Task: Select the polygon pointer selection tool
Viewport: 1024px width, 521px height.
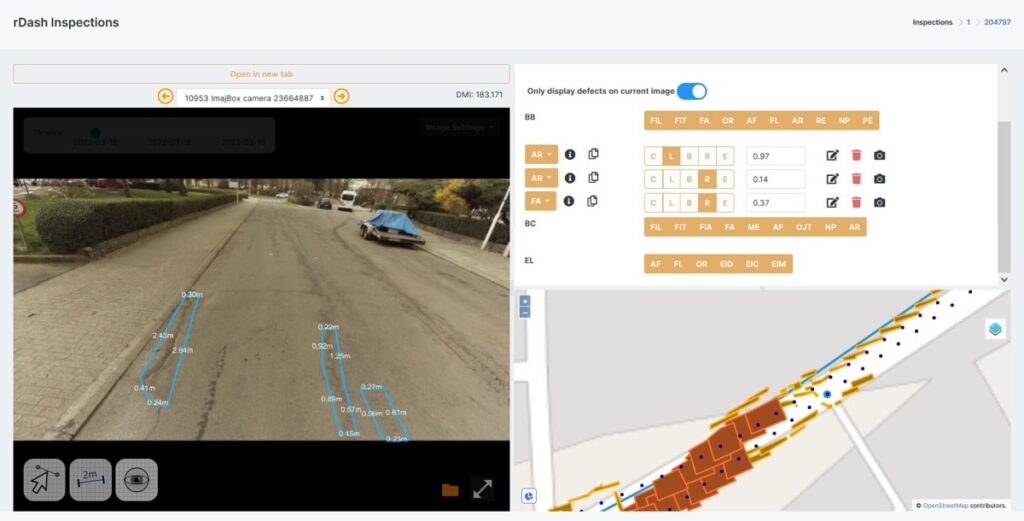Action: point(44,480)
